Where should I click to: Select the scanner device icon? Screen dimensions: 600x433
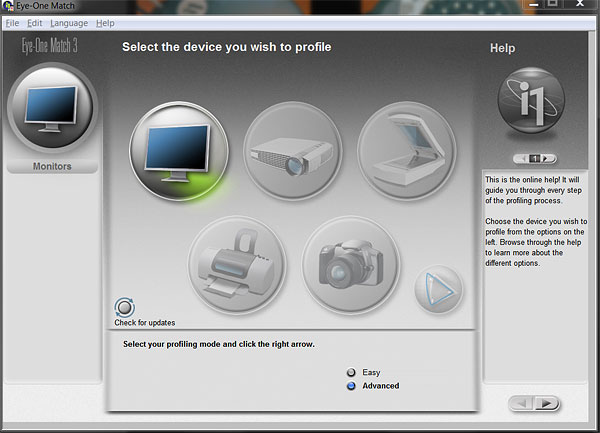click(407, 151)
